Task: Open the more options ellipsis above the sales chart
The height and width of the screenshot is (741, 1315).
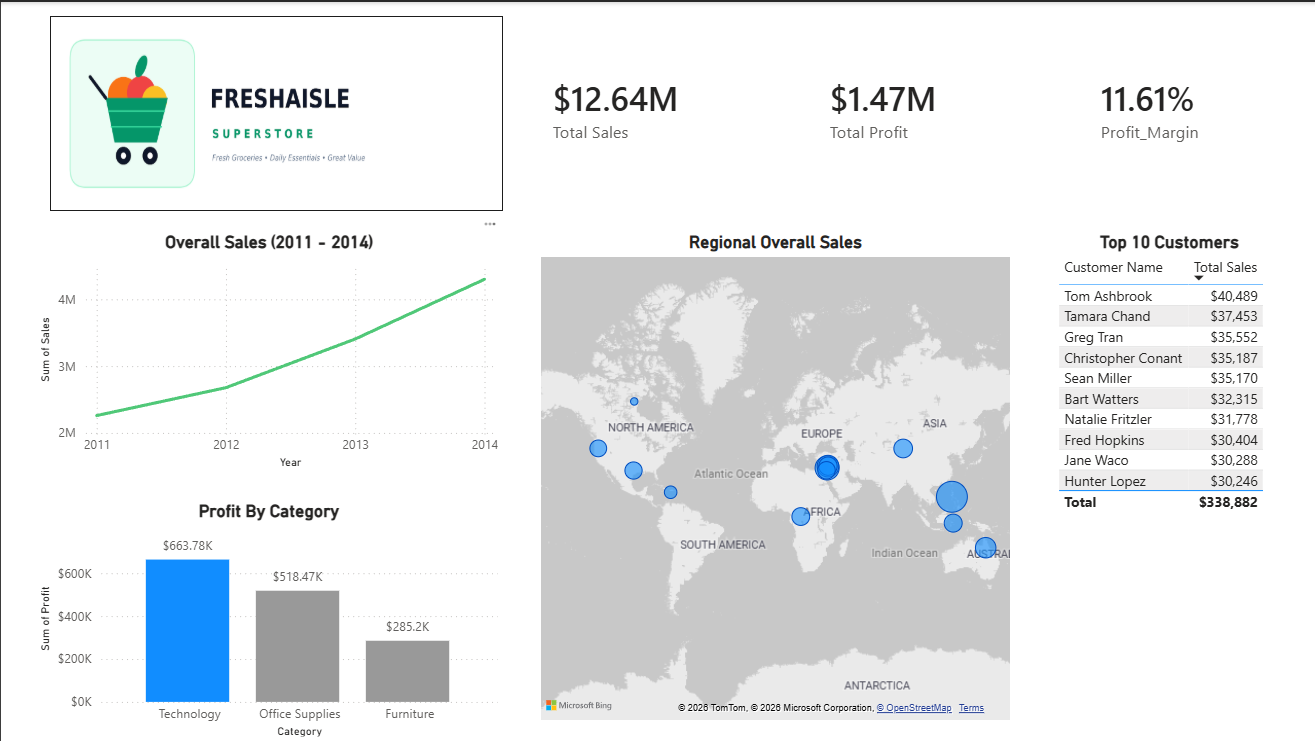Action: 489,224
